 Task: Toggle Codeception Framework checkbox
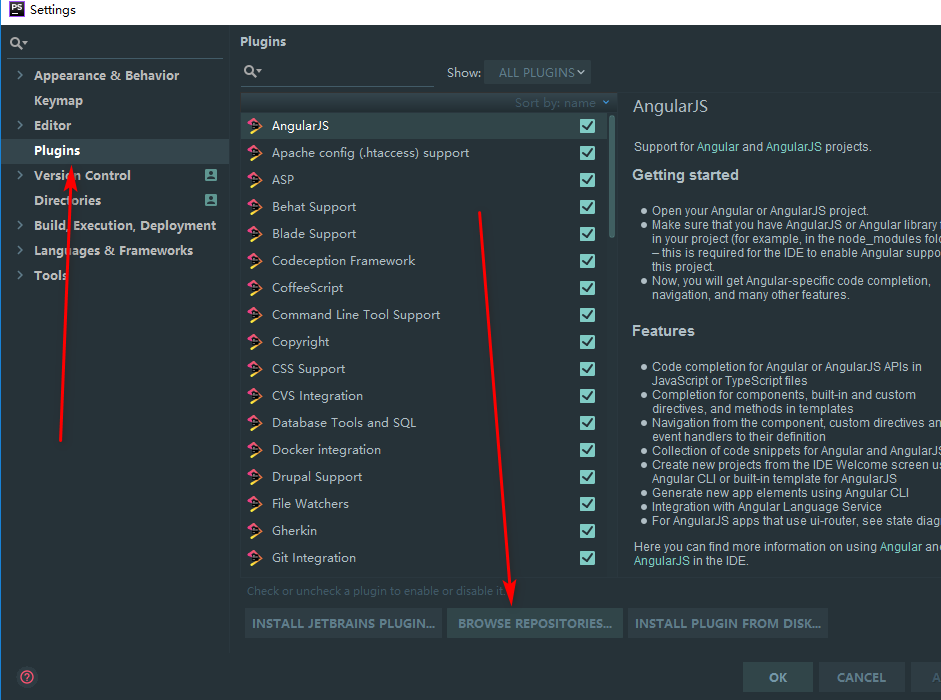[588, 261]
